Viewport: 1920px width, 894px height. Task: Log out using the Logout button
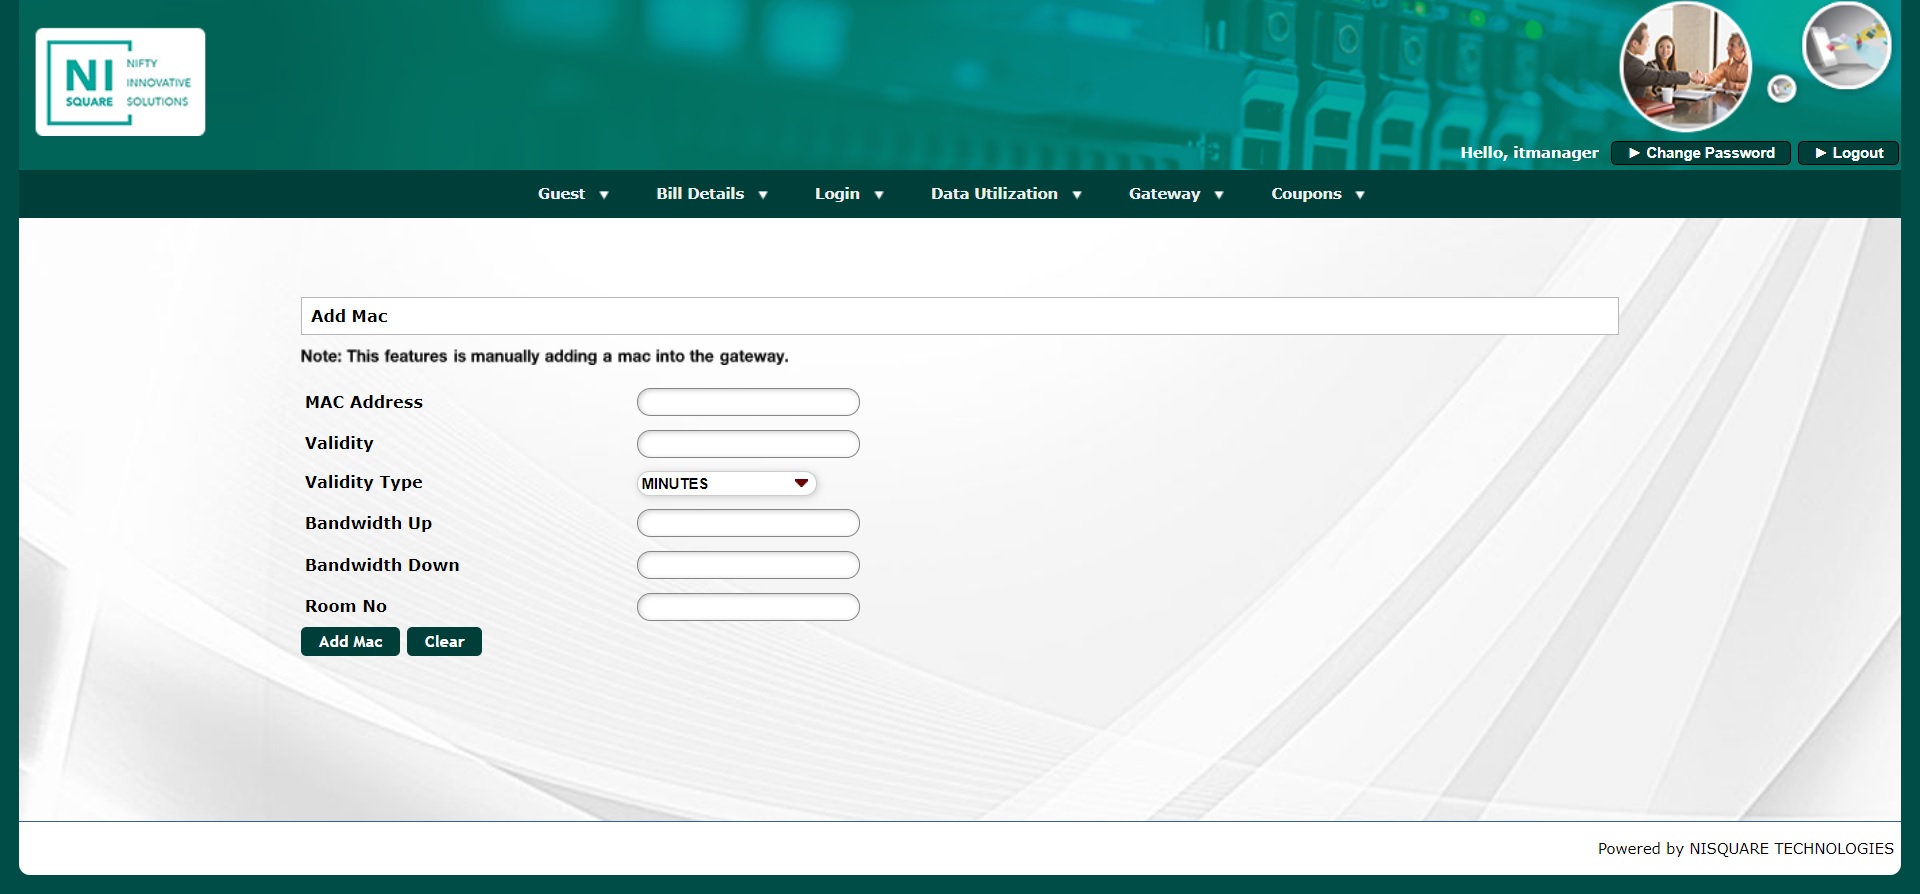point(1848,153)
